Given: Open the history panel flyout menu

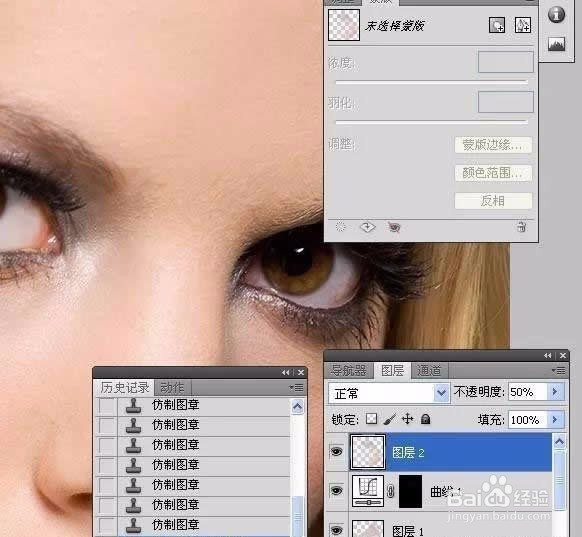Looking at the screenshot, I should tap(297, 388).
